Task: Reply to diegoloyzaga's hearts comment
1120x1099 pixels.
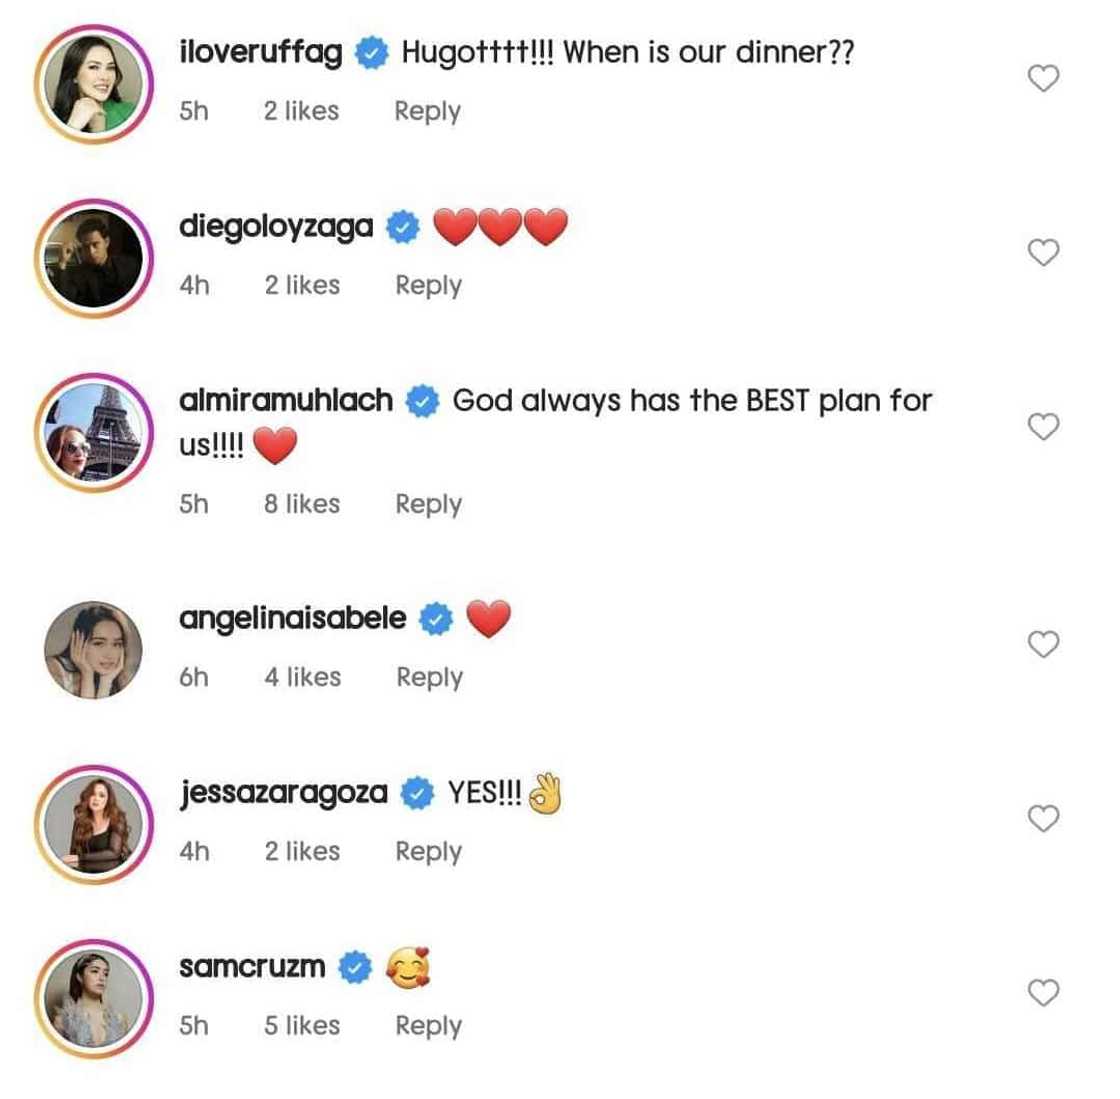Action: pos(428,285)
